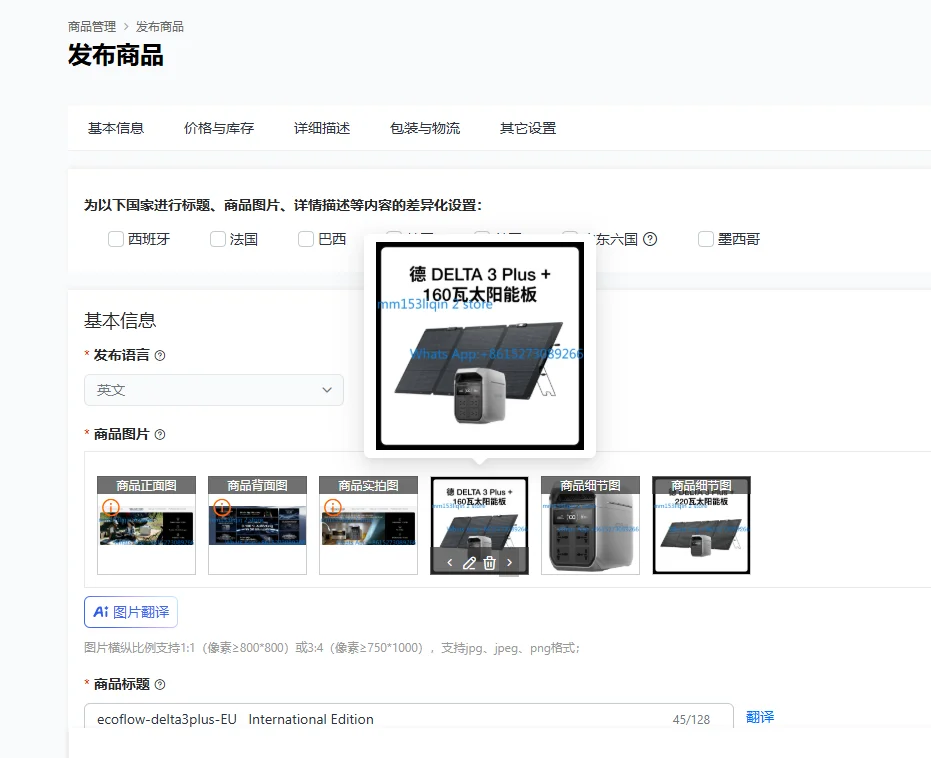
Task: Delete the selected image with the trash icon
Action: pos(489,563)
